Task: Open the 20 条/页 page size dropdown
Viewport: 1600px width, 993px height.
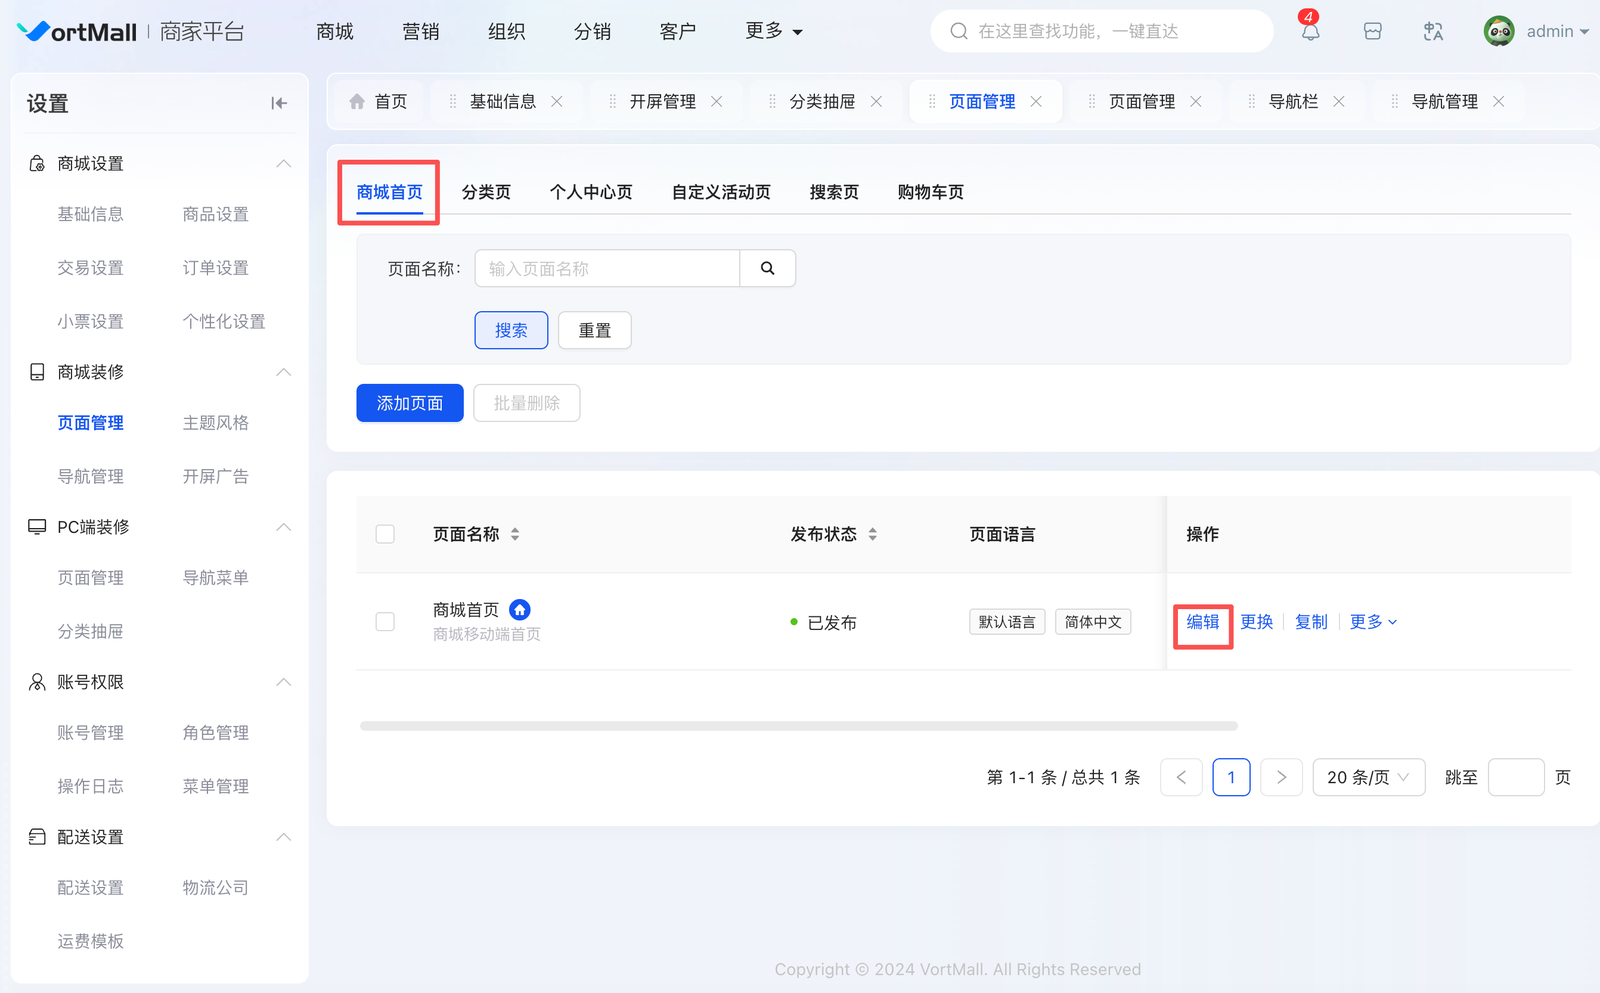Action: point(1367,777)
